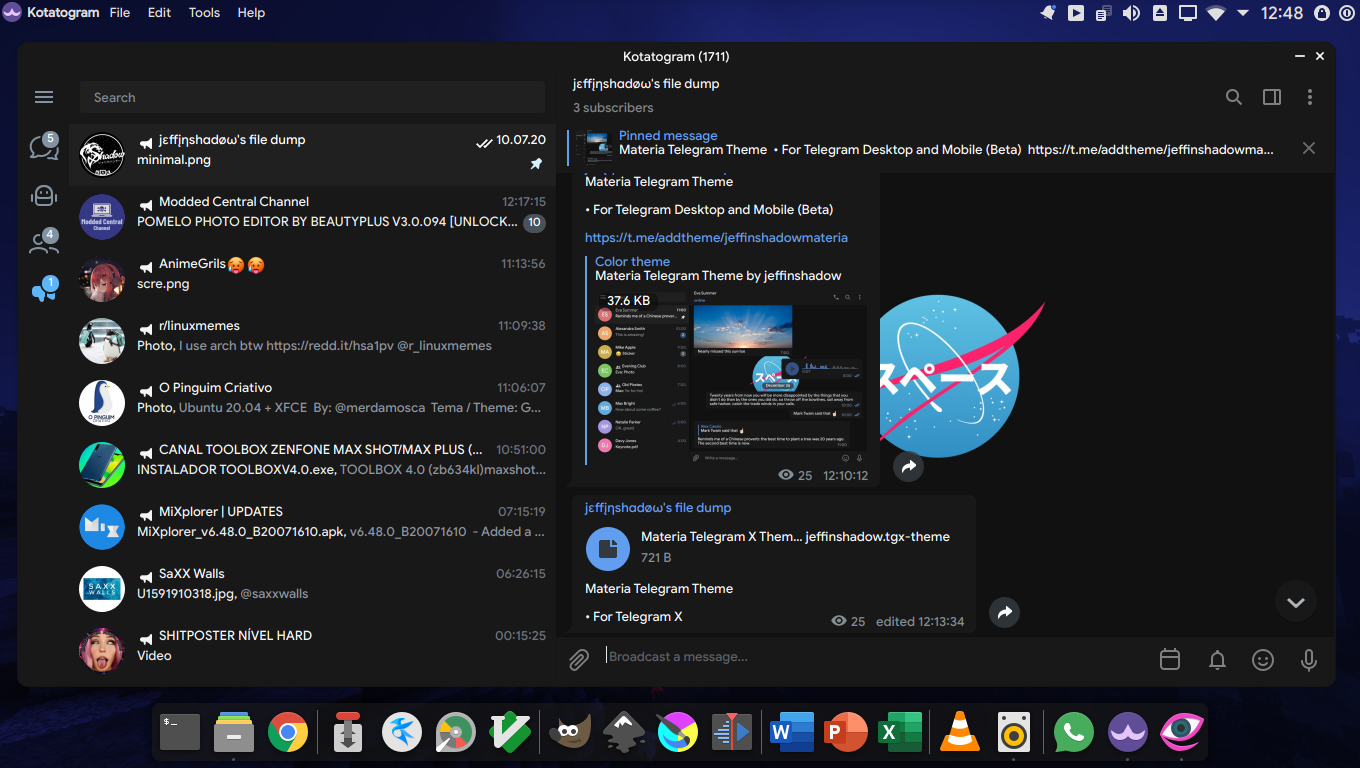Viewport: 1360px width, 768px height.
Task: Open the O Pinguim Criativo channel
Action: click(x=312, y=402)
